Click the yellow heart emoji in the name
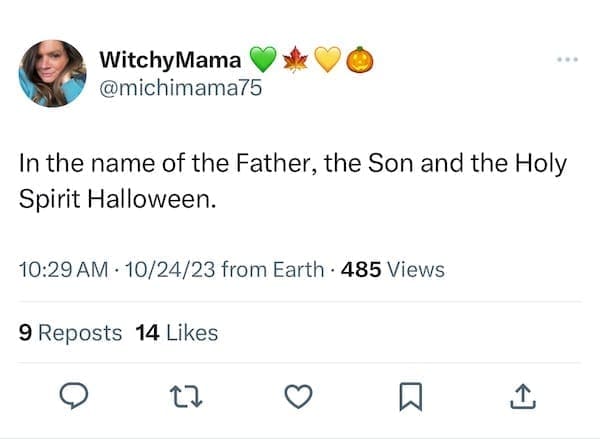The image size is (600, 440). tap(328, 60)
